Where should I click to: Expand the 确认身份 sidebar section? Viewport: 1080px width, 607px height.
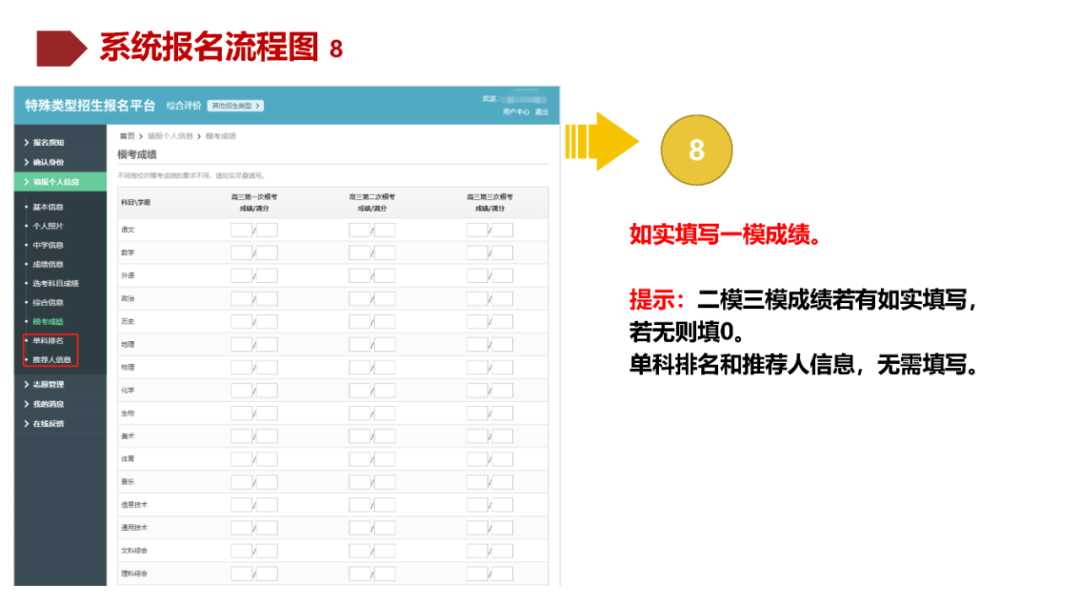coord(48,163)
